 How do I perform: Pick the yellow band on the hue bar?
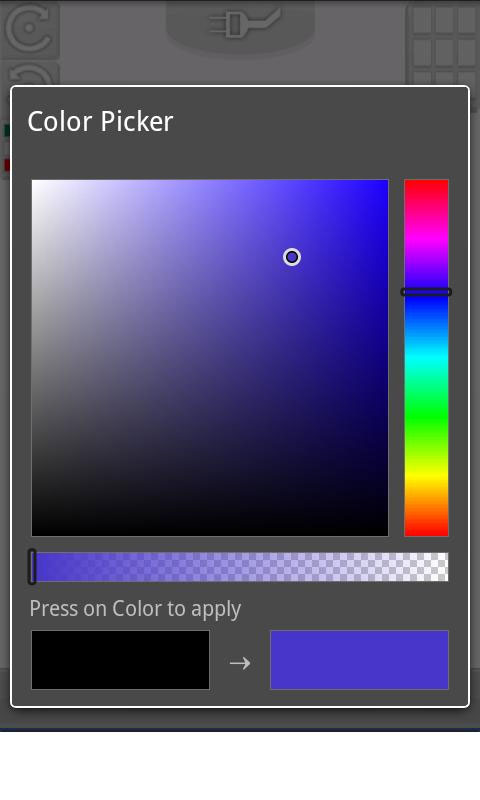click(x=426, y=477)
